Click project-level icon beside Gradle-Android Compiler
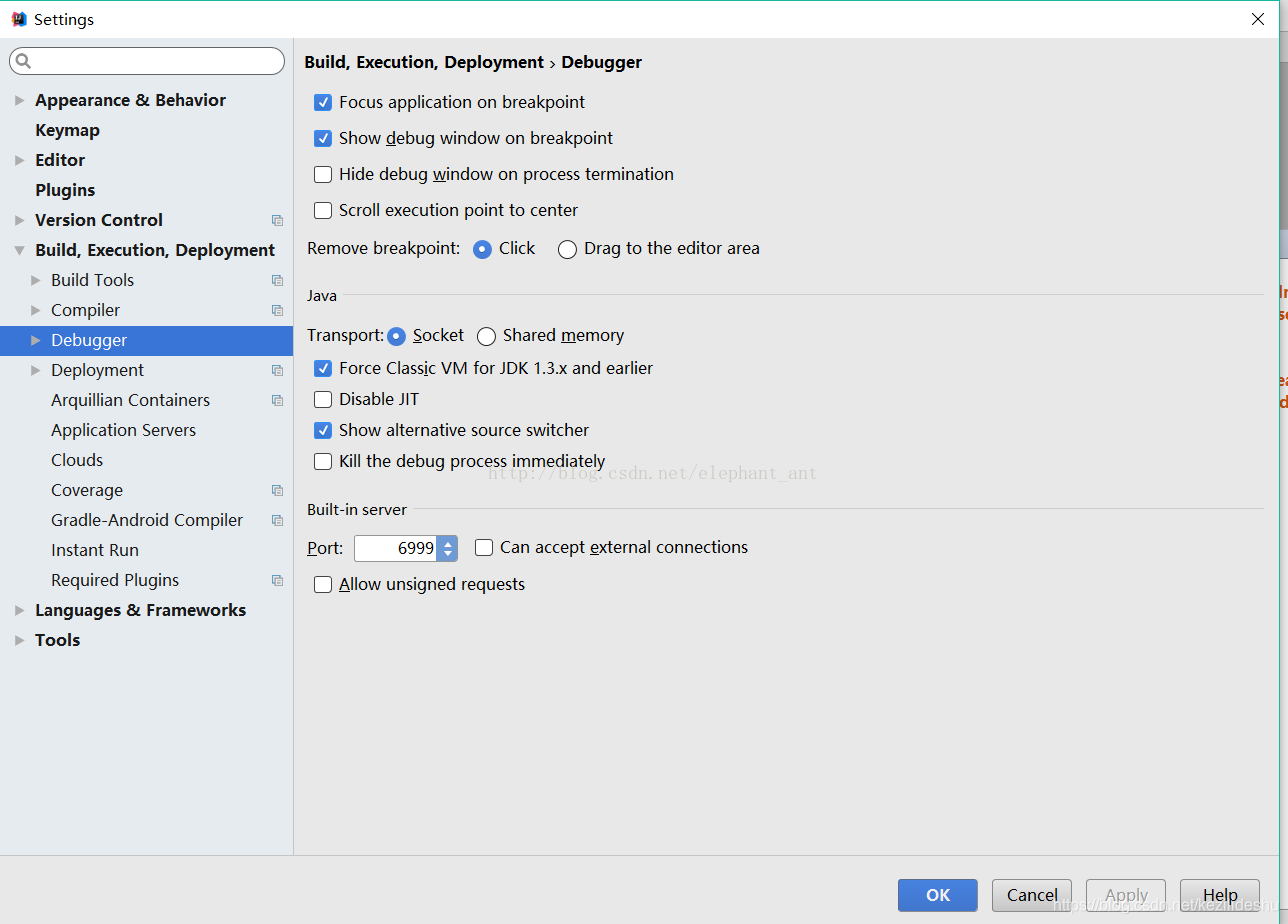 (x=277, y=520)
